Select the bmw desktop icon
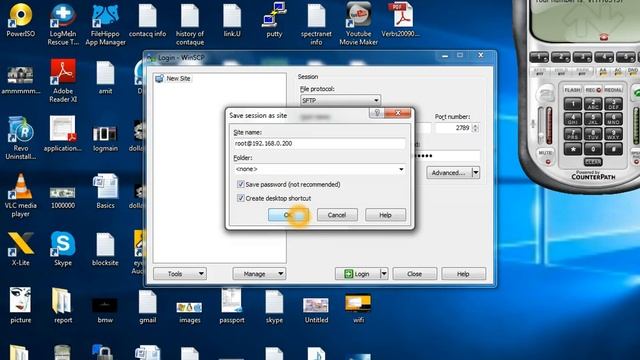This screenshot has height=360, width=640. [105, 310]
